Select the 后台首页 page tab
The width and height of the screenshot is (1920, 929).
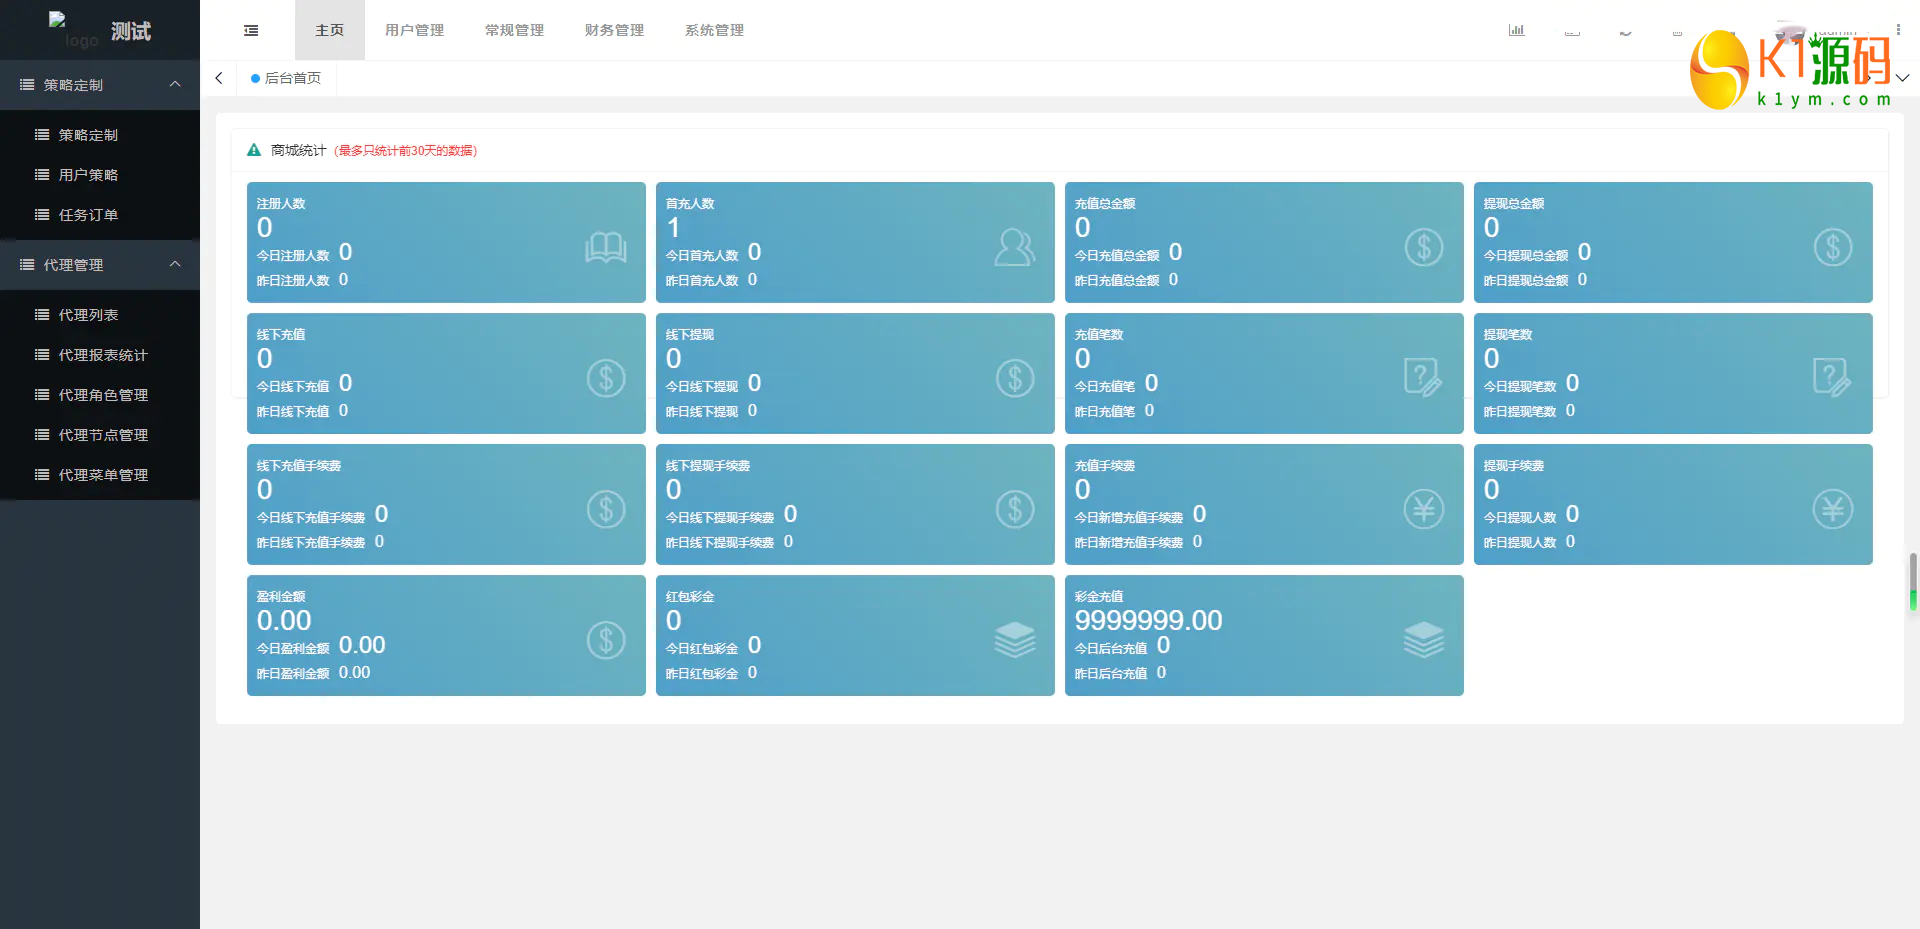pyautogui.click(x=286, y=78)
